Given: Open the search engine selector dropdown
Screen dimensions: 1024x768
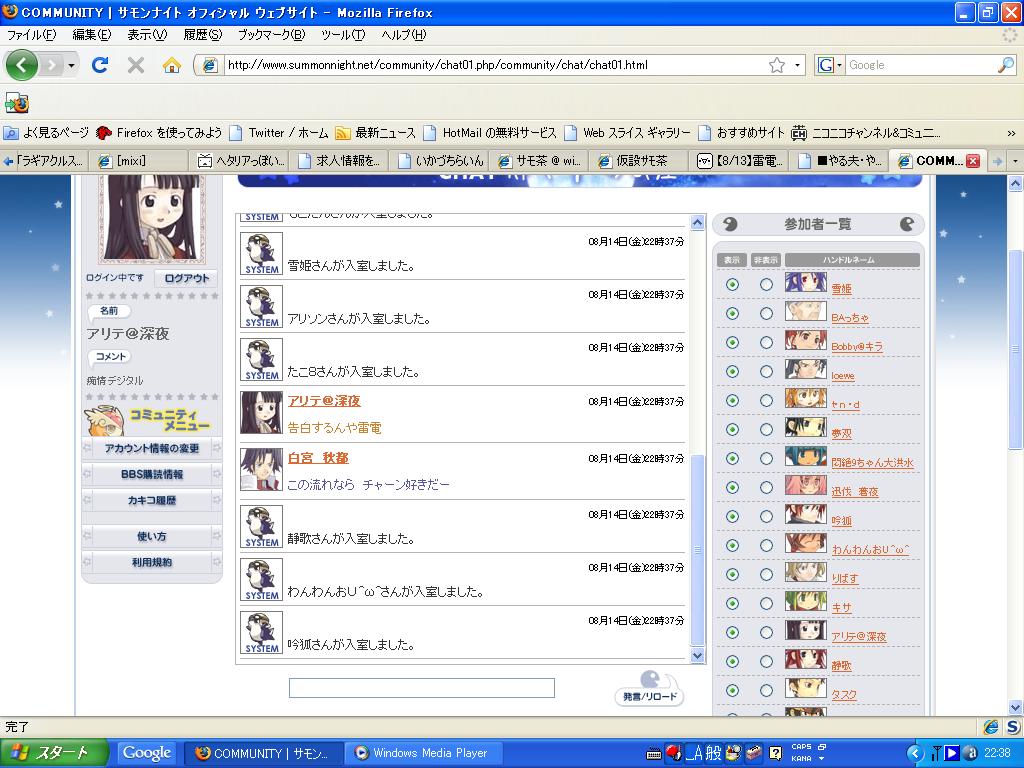Looking at the screenshot, I should (829, 65).
